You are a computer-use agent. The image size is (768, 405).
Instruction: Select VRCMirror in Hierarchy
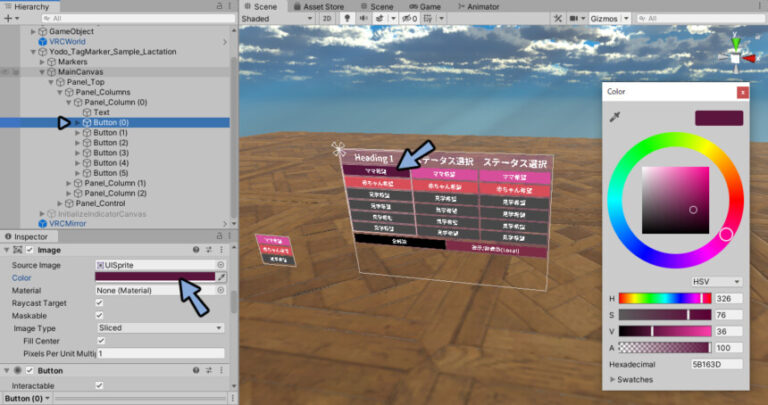[68, 223]
